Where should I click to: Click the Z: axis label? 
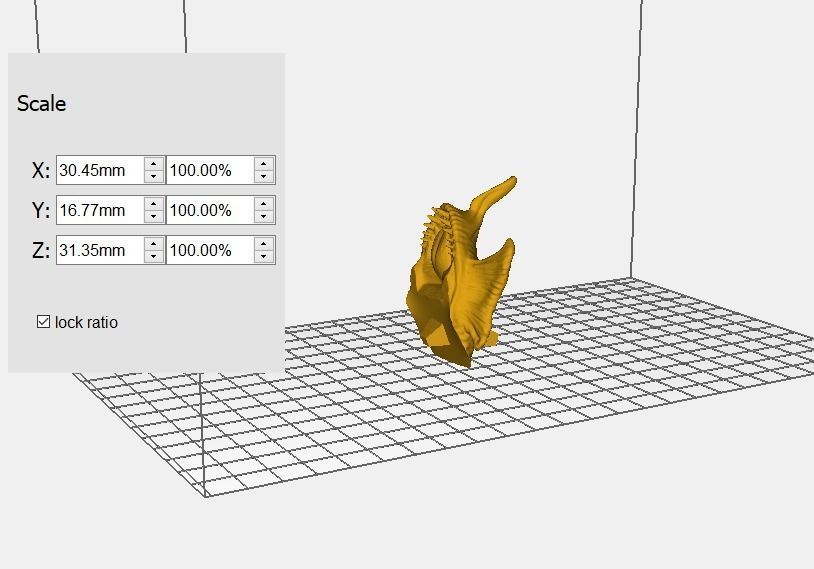tap(41, 250)
